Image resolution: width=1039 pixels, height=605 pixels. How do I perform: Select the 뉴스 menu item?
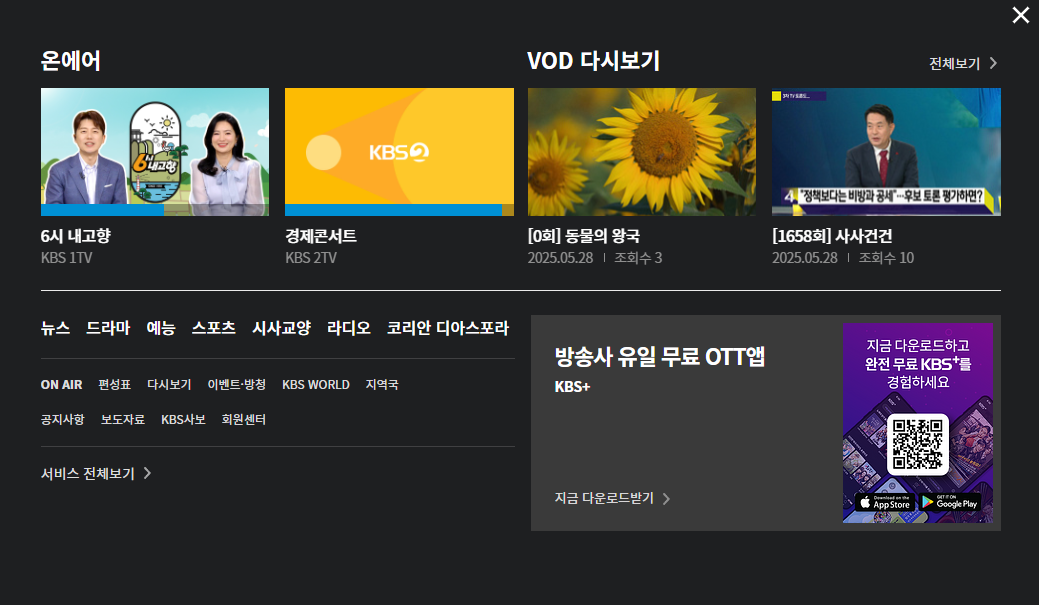pyautogui.click(x=55, y=328)
